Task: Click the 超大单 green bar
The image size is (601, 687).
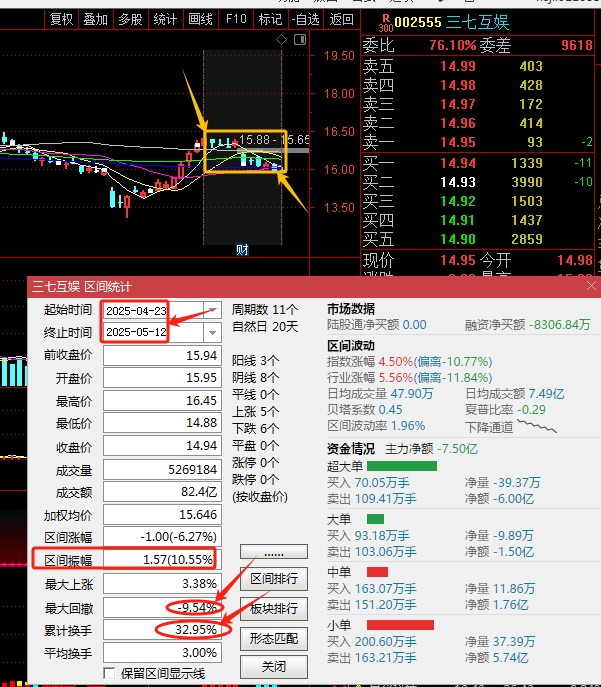Action: point(402,466)
